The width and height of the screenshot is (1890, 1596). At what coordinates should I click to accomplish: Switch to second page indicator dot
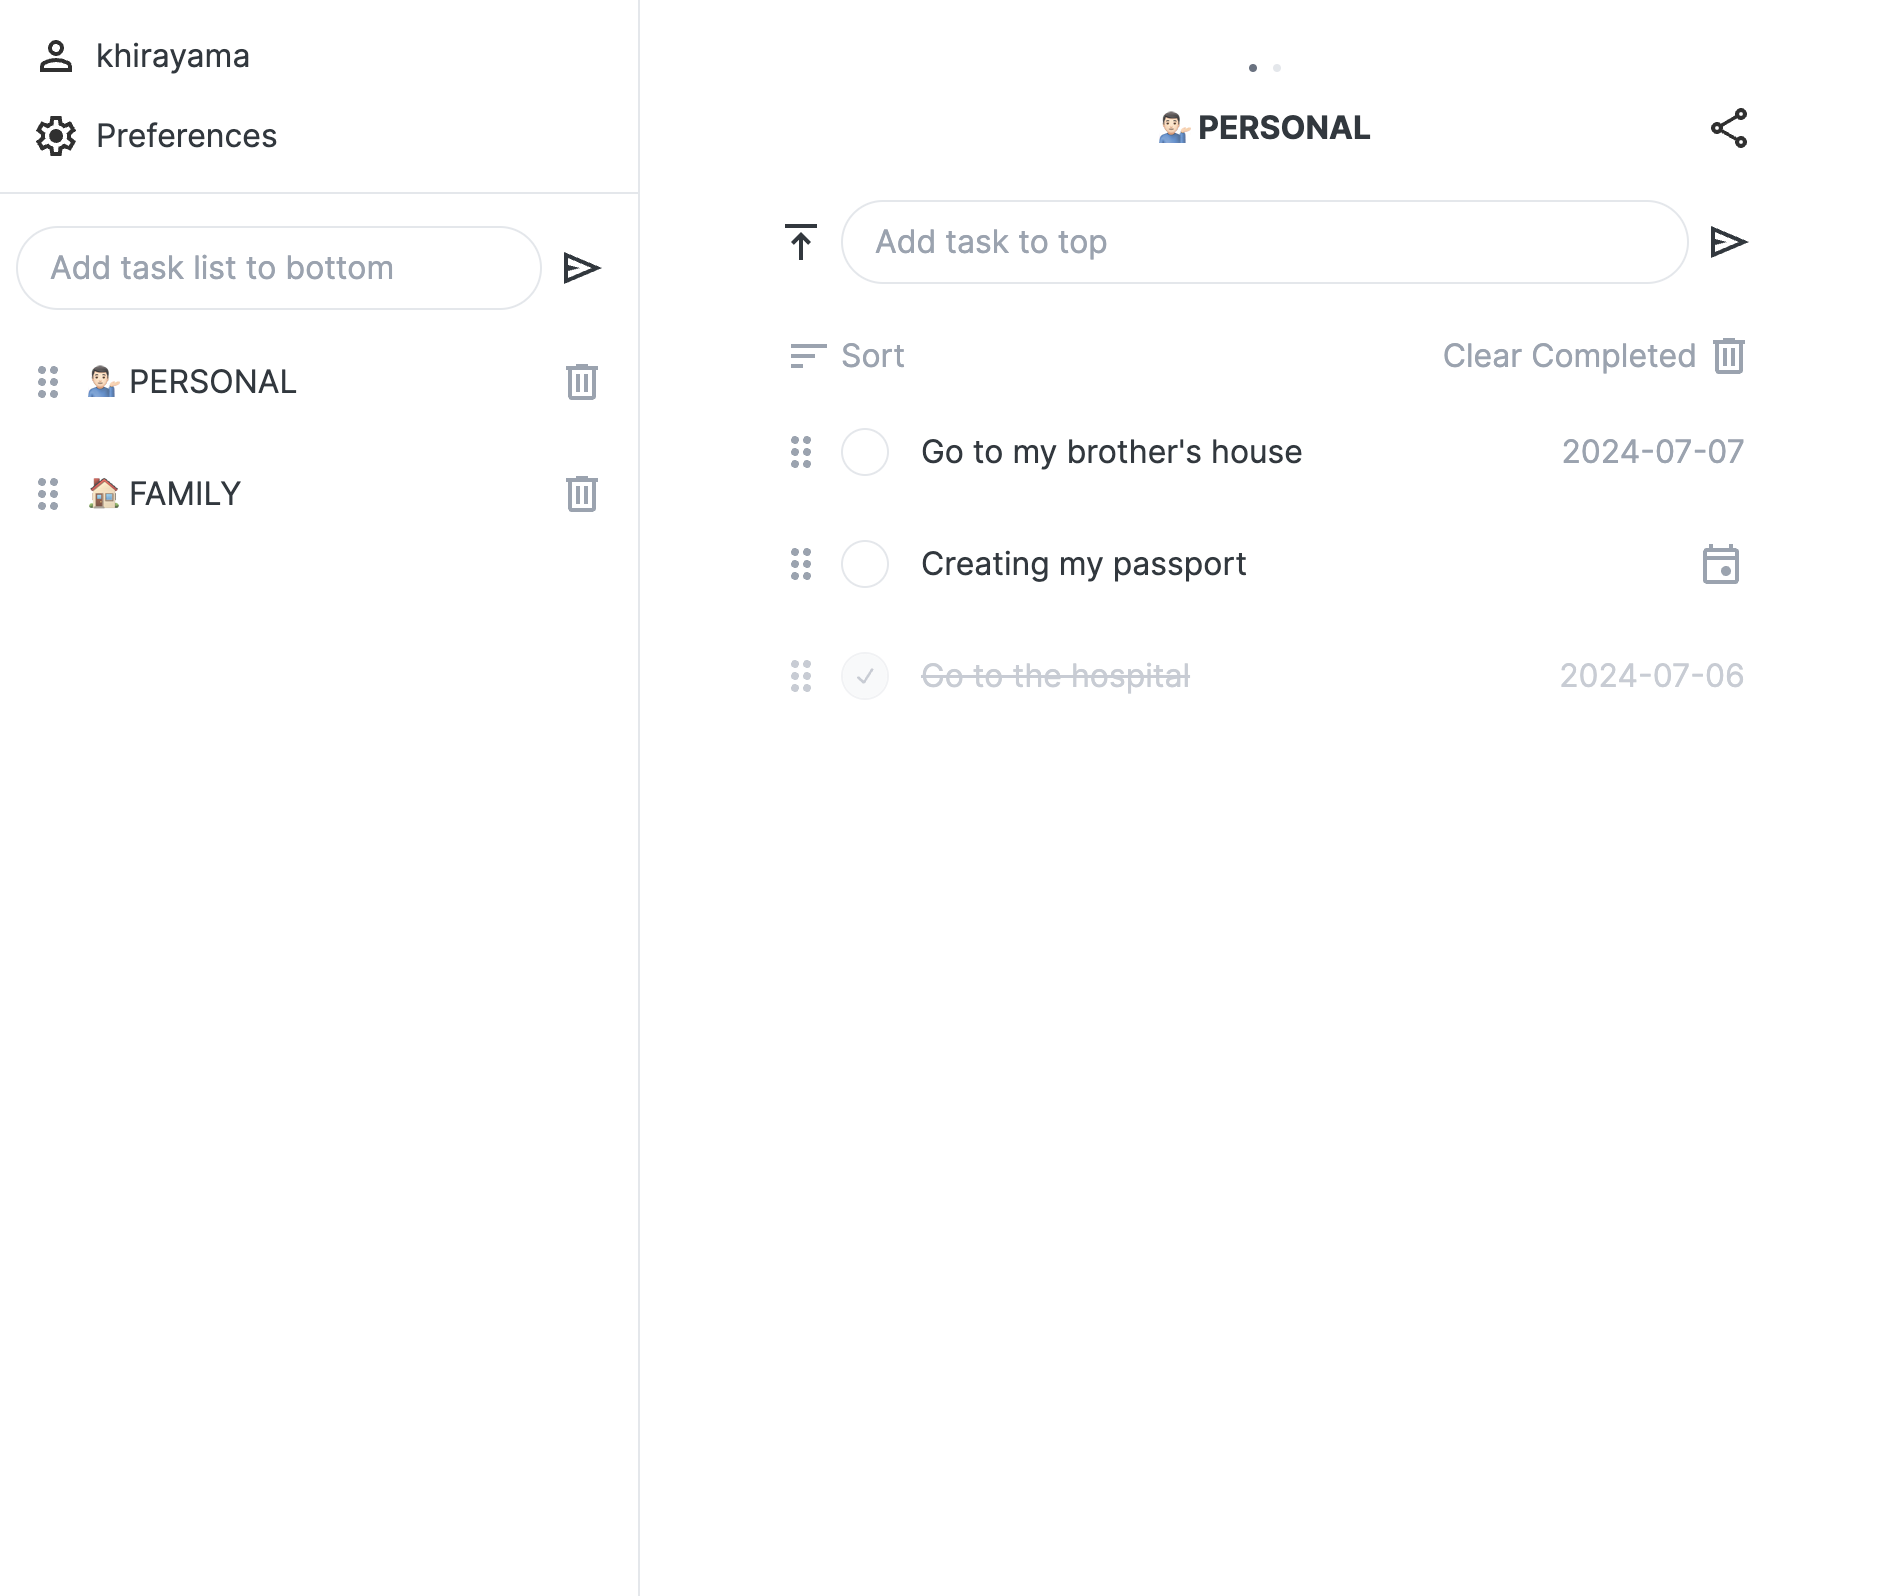pyautogui.click(x=1277, y=68)
